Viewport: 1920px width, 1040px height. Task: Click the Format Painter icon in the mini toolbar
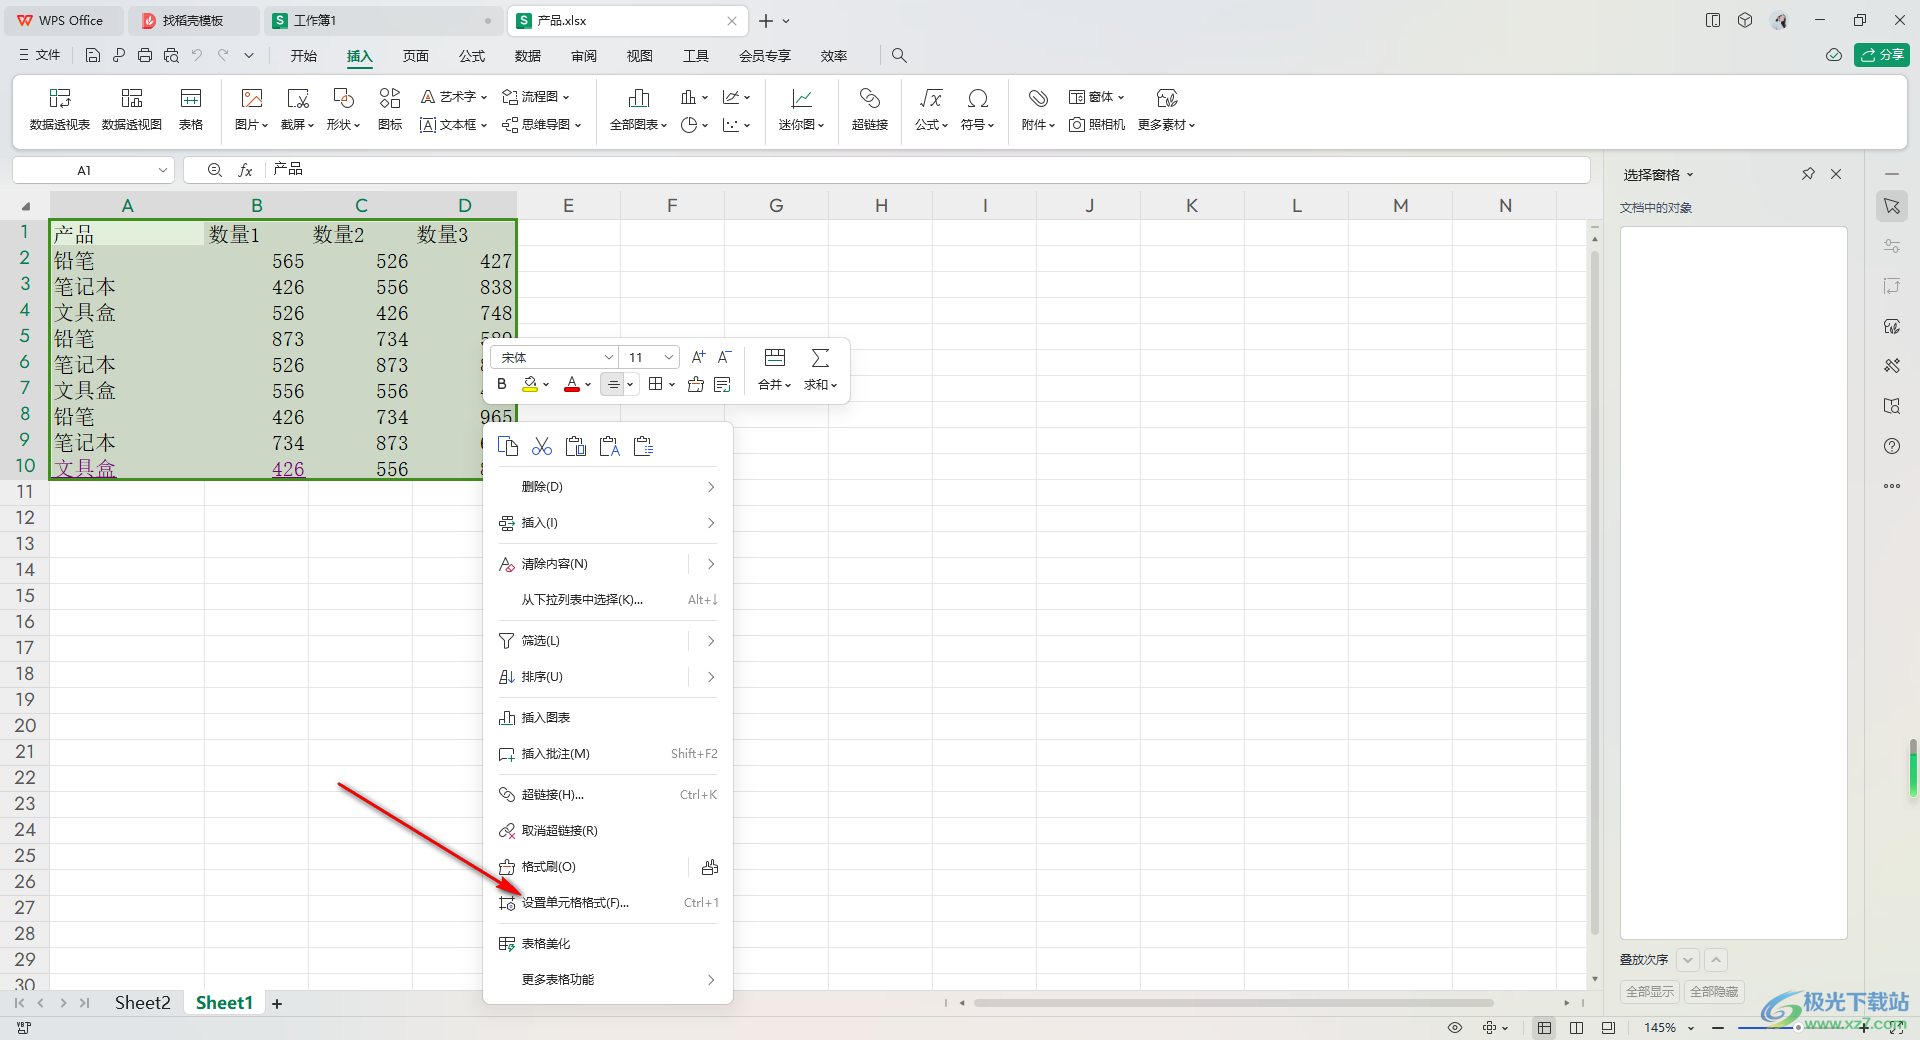(x=696, y=384)
